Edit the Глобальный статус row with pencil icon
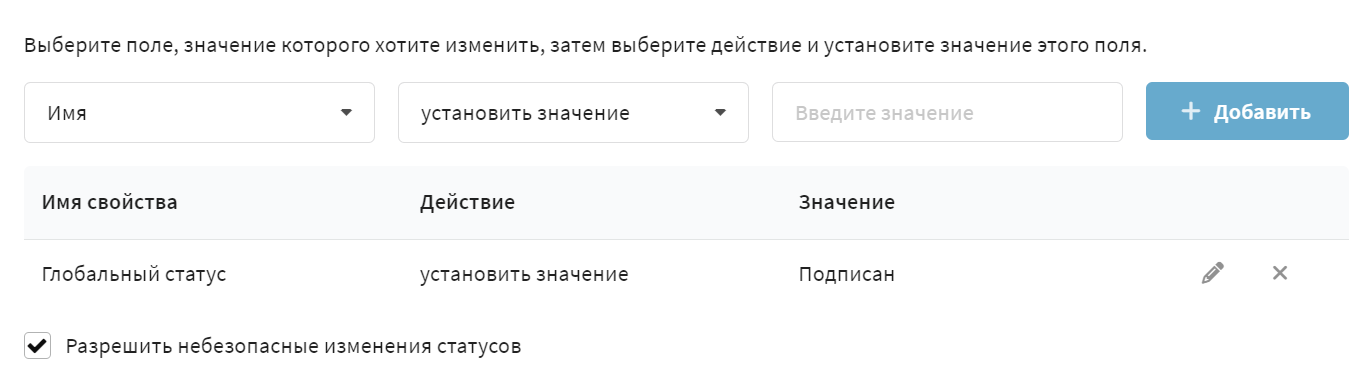 tap(1212, 273)
